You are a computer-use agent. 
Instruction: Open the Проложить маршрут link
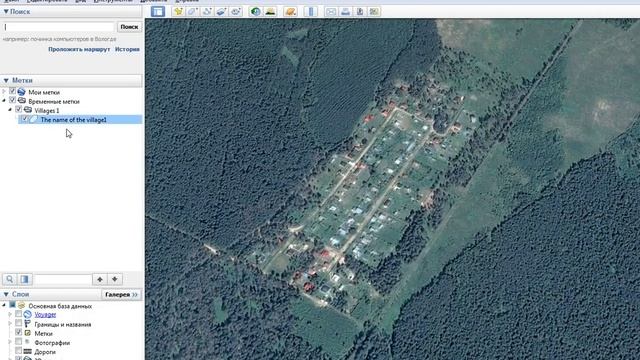(x=79, y=49)
